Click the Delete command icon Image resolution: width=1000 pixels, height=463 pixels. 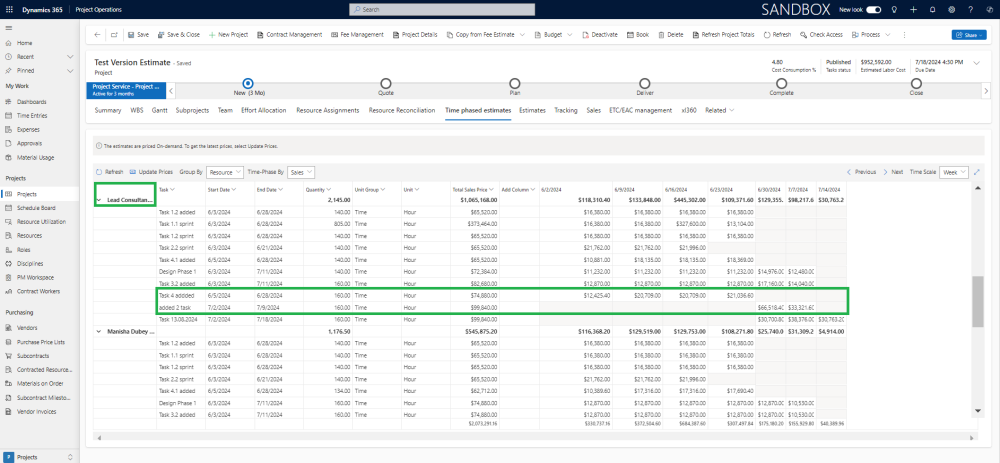tap(660, 34)
